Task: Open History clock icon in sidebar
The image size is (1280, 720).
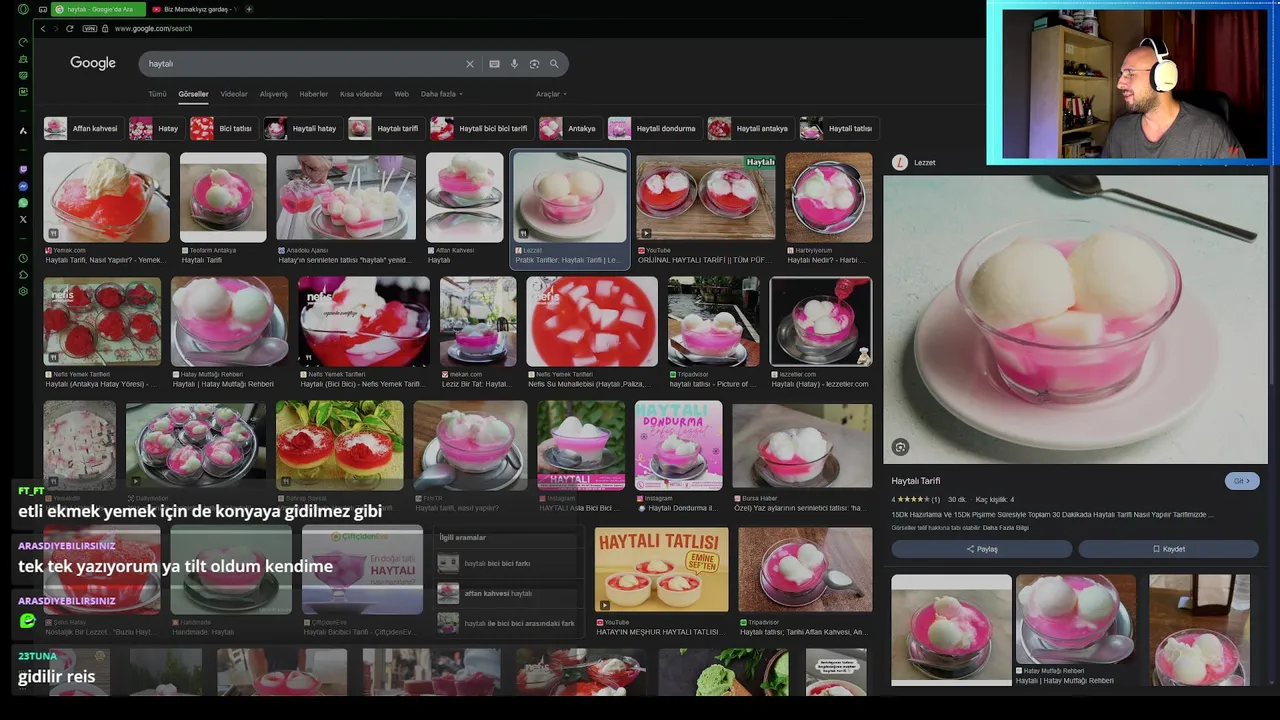Action: click(23, 258)
